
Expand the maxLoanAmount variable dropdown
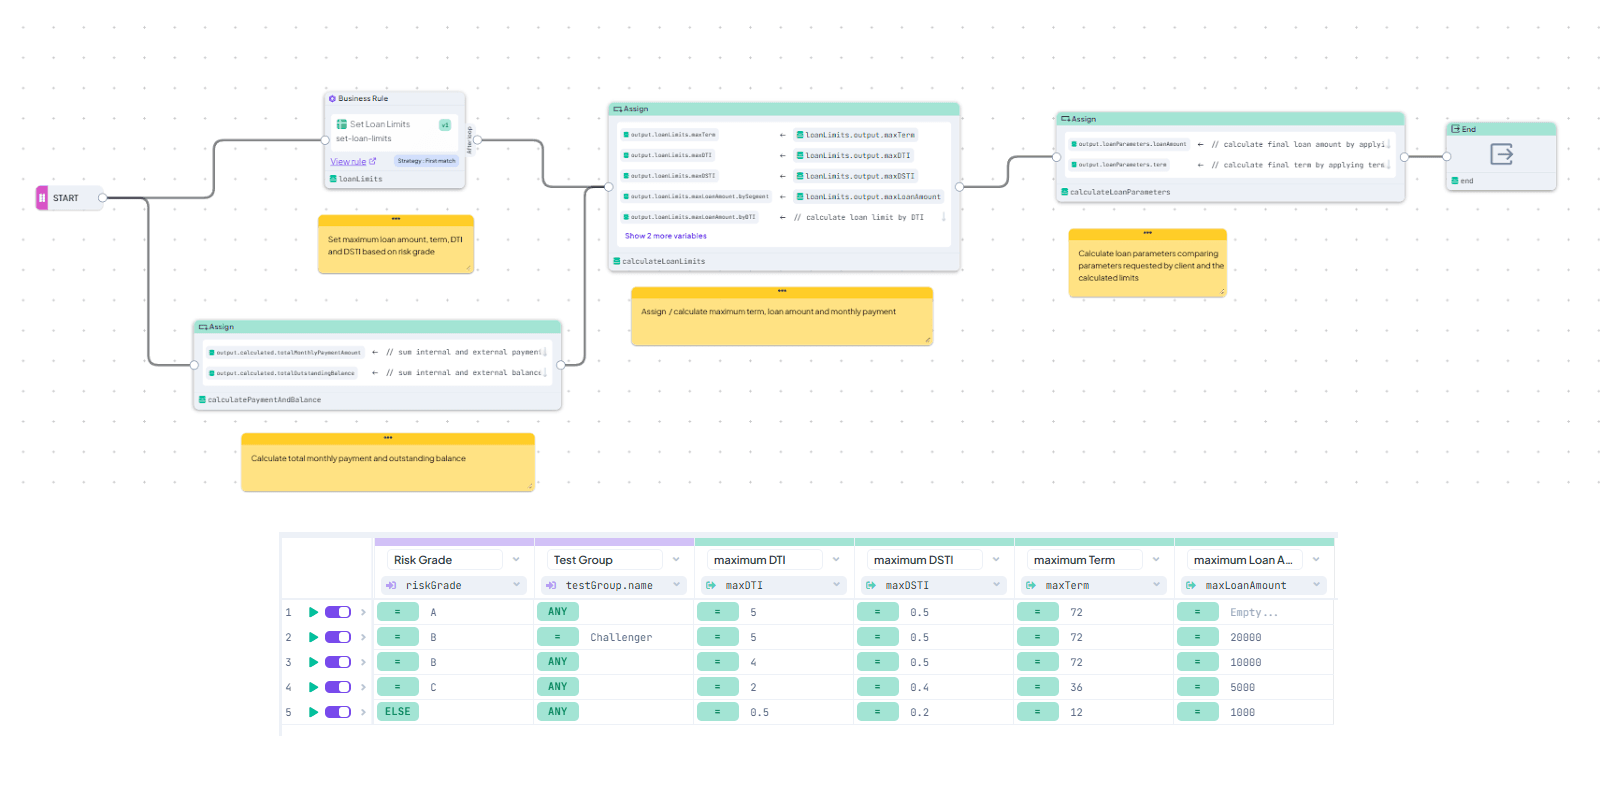1316,585
